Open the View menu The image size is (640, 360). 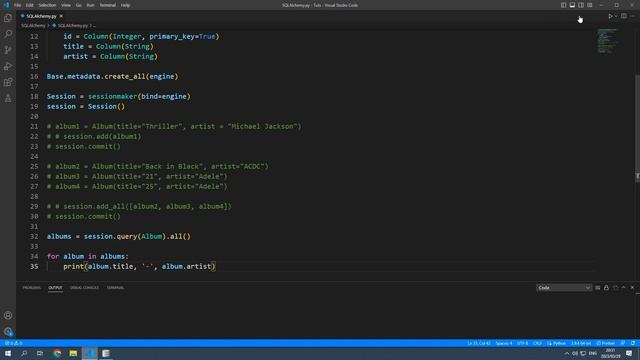(66, 5)
